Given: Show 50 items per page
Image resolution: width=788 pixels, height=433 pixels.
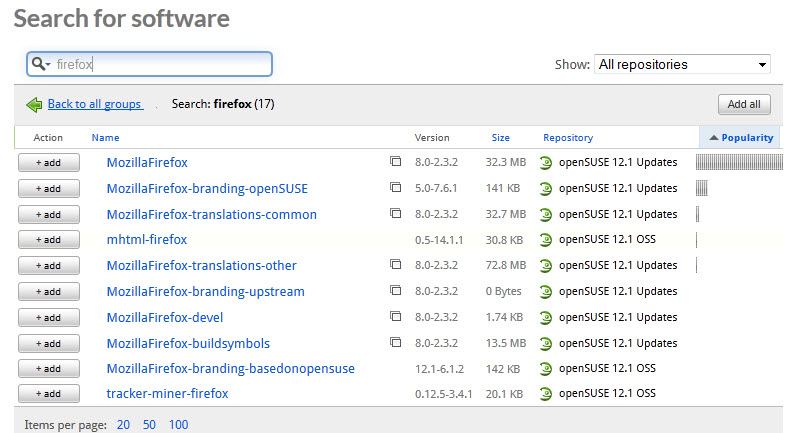Looking at the screenshot, I should coord(149,425).
